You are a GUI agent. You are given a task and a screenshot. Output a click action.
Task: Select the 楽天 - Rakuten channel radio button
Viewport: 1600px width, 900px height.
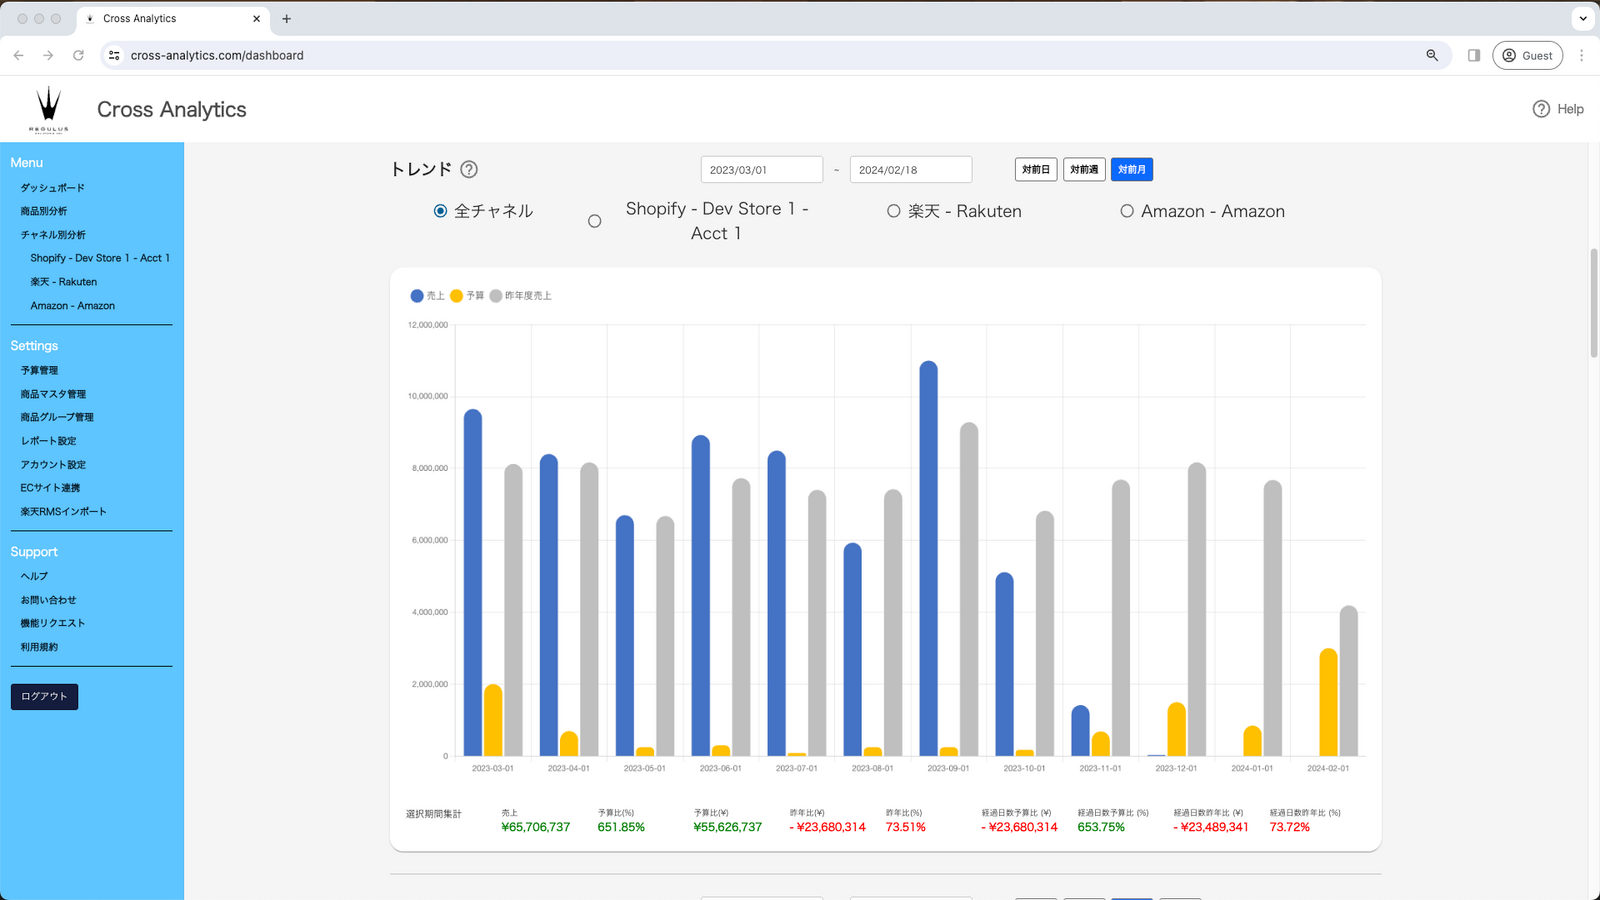click(x=891, y=211)
